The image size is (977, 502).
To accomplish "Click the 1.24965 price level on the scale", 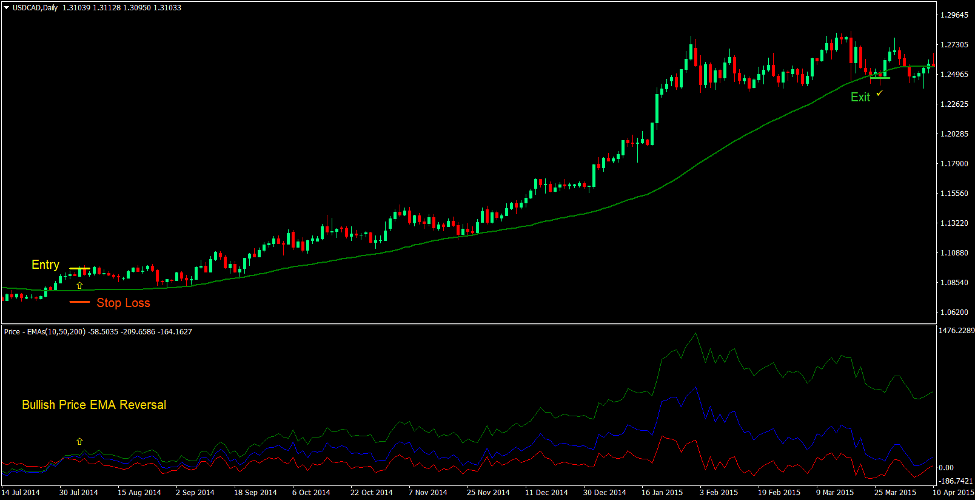I will (x=955, y=75).
